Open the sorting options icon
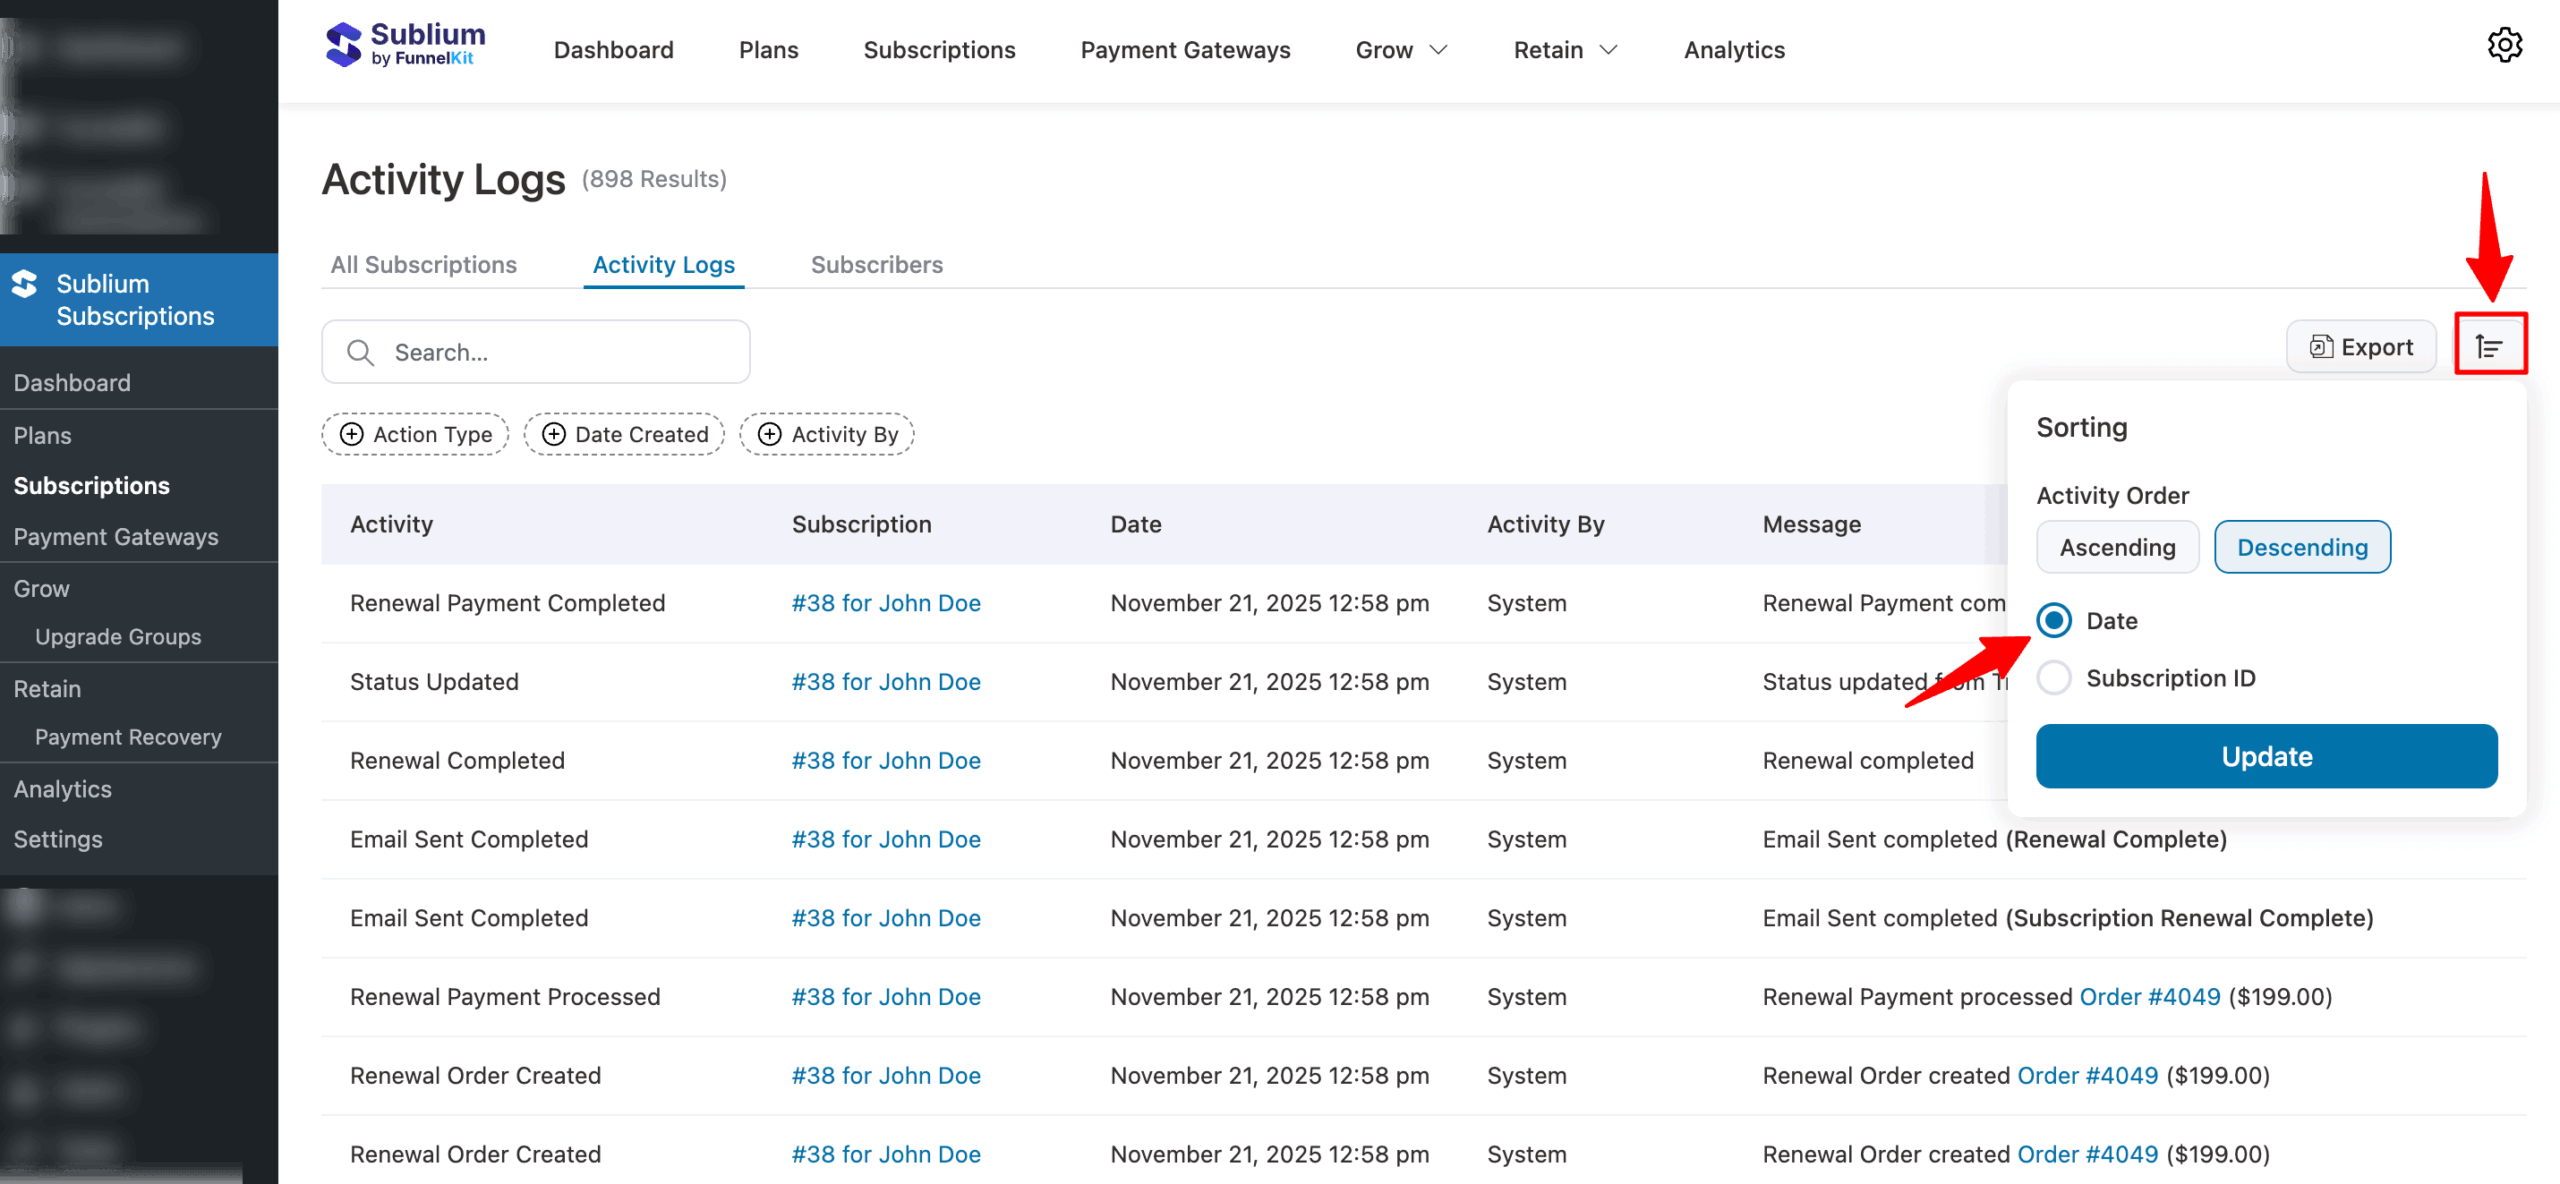This screenshot has width=2560, height=1184. click(2491, 345)
